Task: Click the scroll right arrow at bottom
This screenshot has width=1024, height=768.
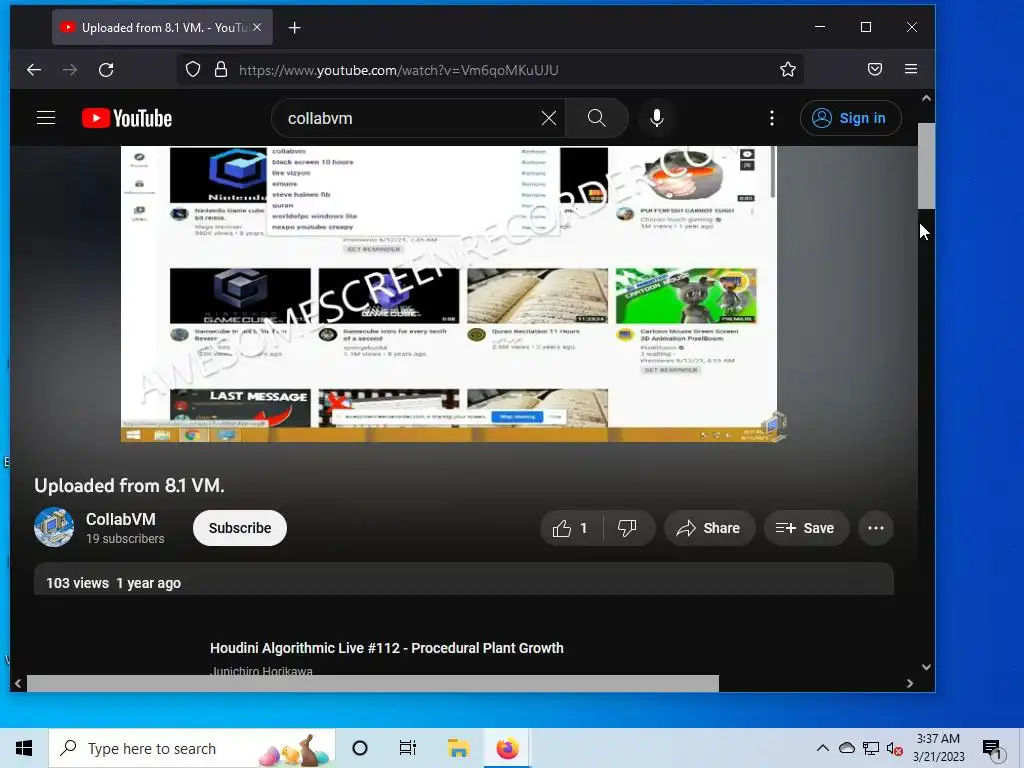Action: (x=910, y=683)
